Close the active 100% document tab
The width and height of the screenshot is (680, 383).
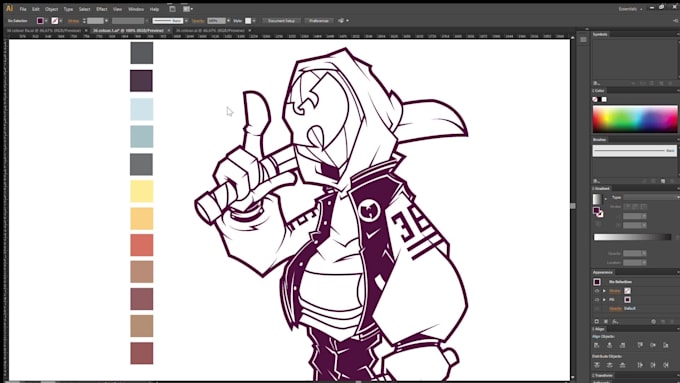pos(169,30)
